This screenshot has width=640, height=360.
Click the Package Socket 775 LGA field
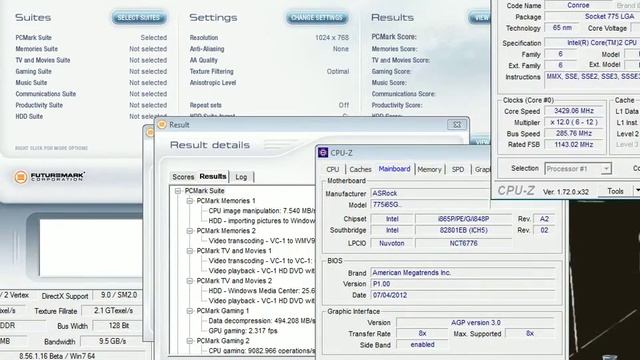pyautogui.click(x=593, y=17)
